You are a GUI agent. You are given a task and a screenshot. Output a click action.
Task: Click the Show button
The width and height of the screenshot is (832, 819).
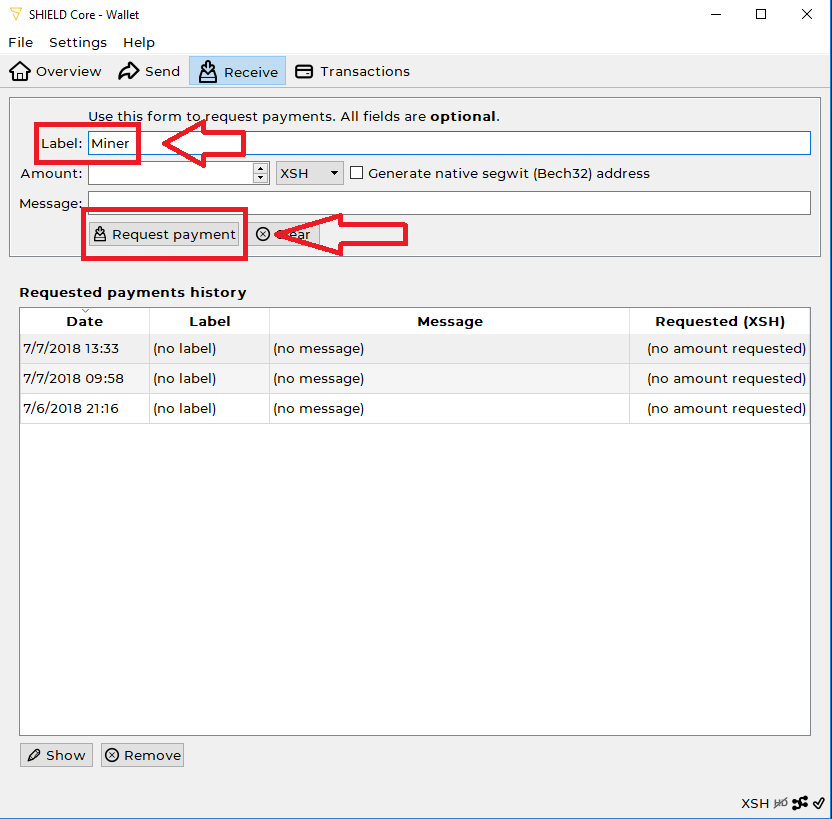pyautogui.click(x=56, y=755)
